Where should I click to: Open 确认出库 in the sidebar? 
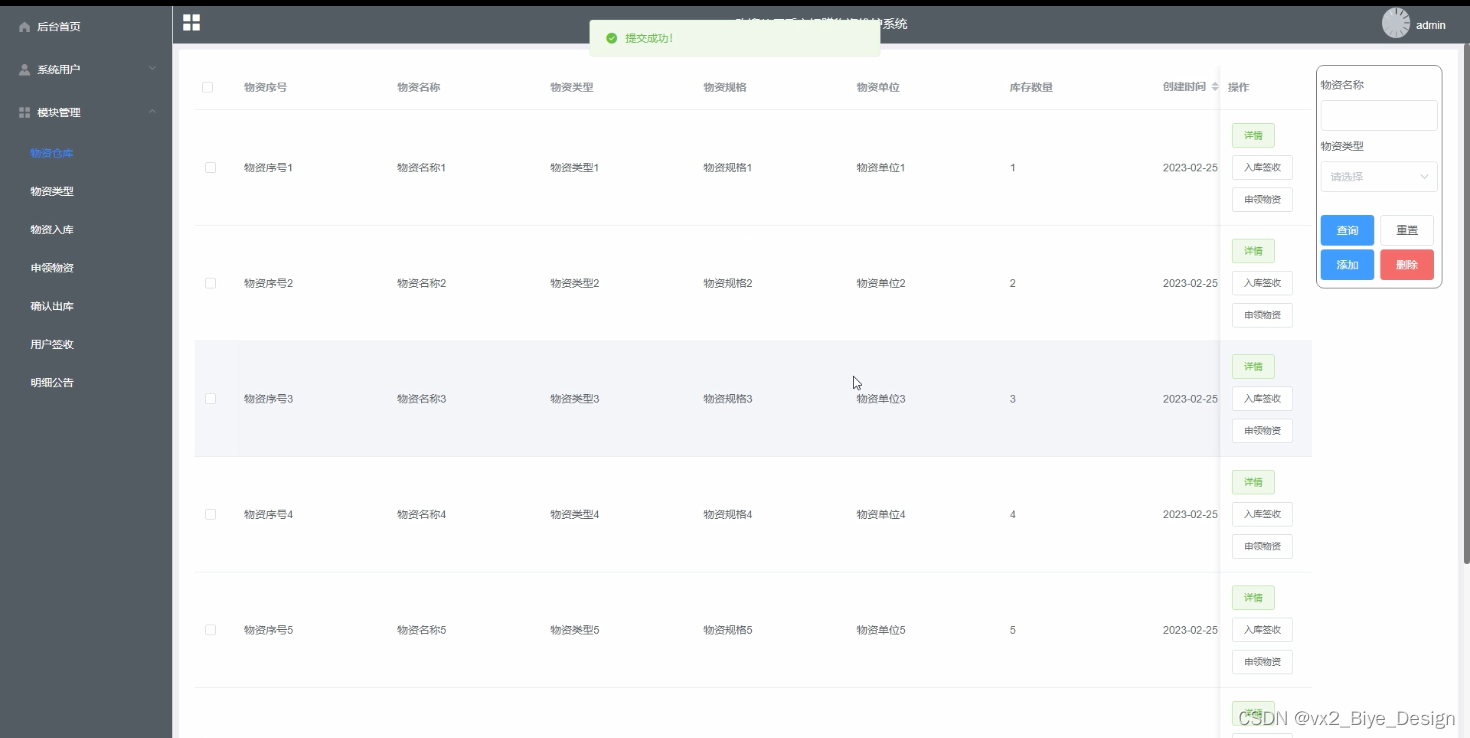click(52, 306)
